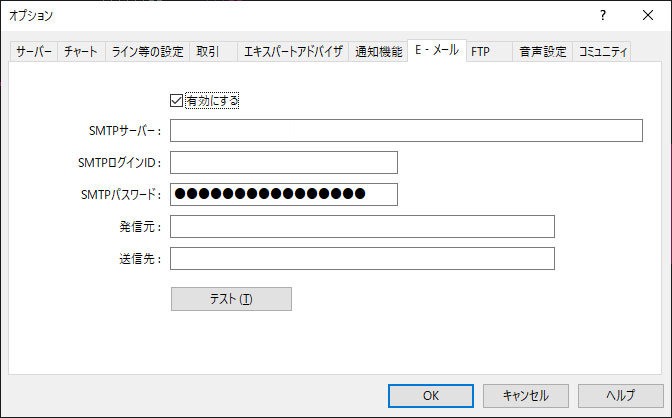Click the 発信元 input field
Viewport: 672px width, 418px height.
362,227
